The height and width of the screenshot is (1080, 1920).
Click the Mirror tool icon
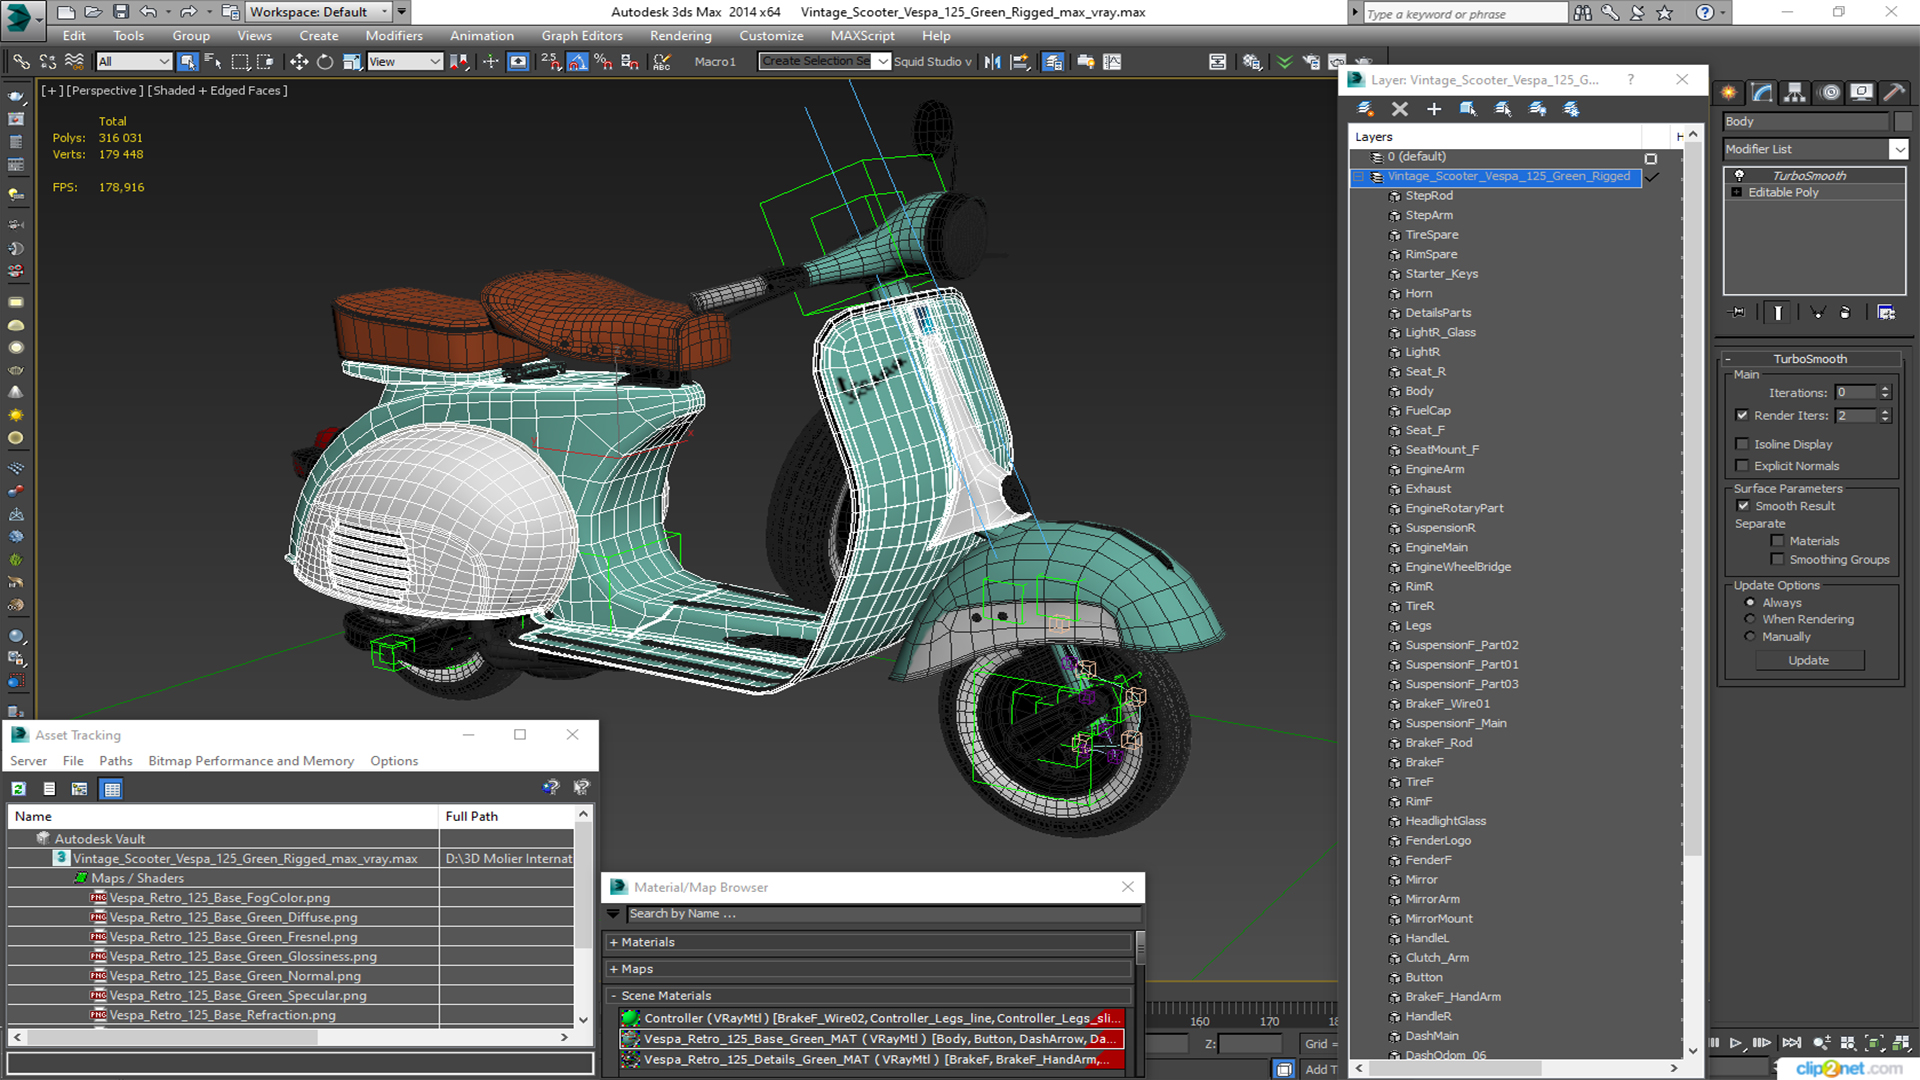(992, 62)
